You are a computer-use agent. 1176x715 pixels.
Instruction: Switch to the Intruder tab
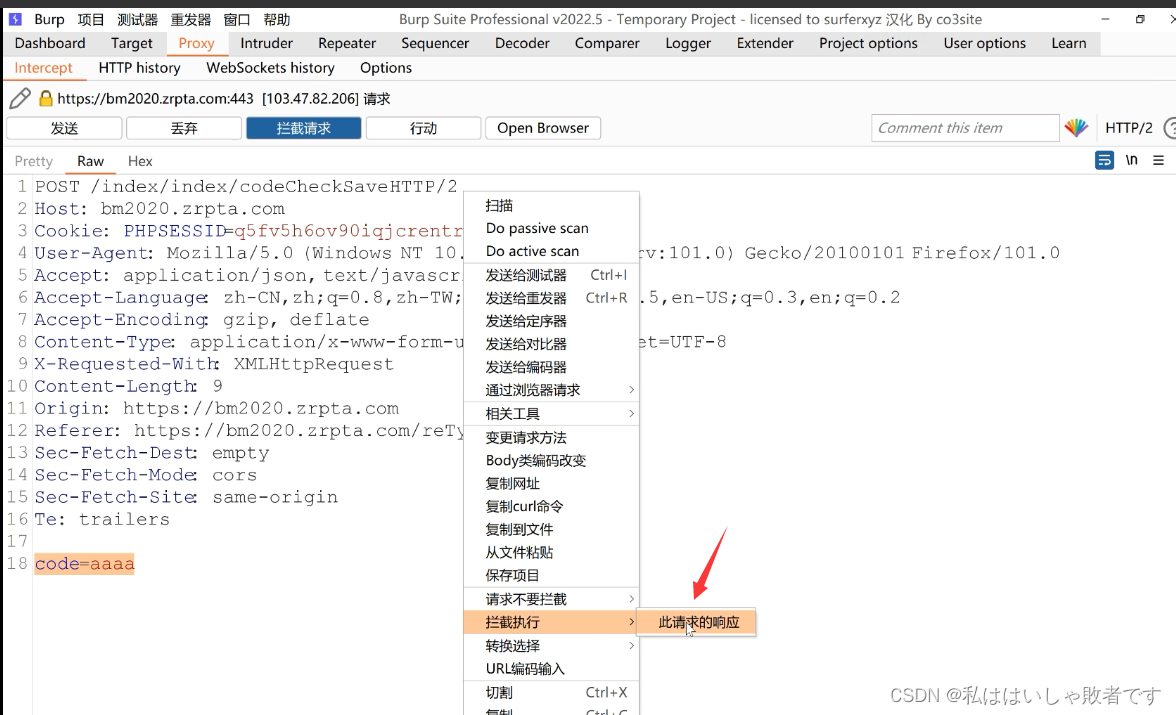tap(266, 44)
